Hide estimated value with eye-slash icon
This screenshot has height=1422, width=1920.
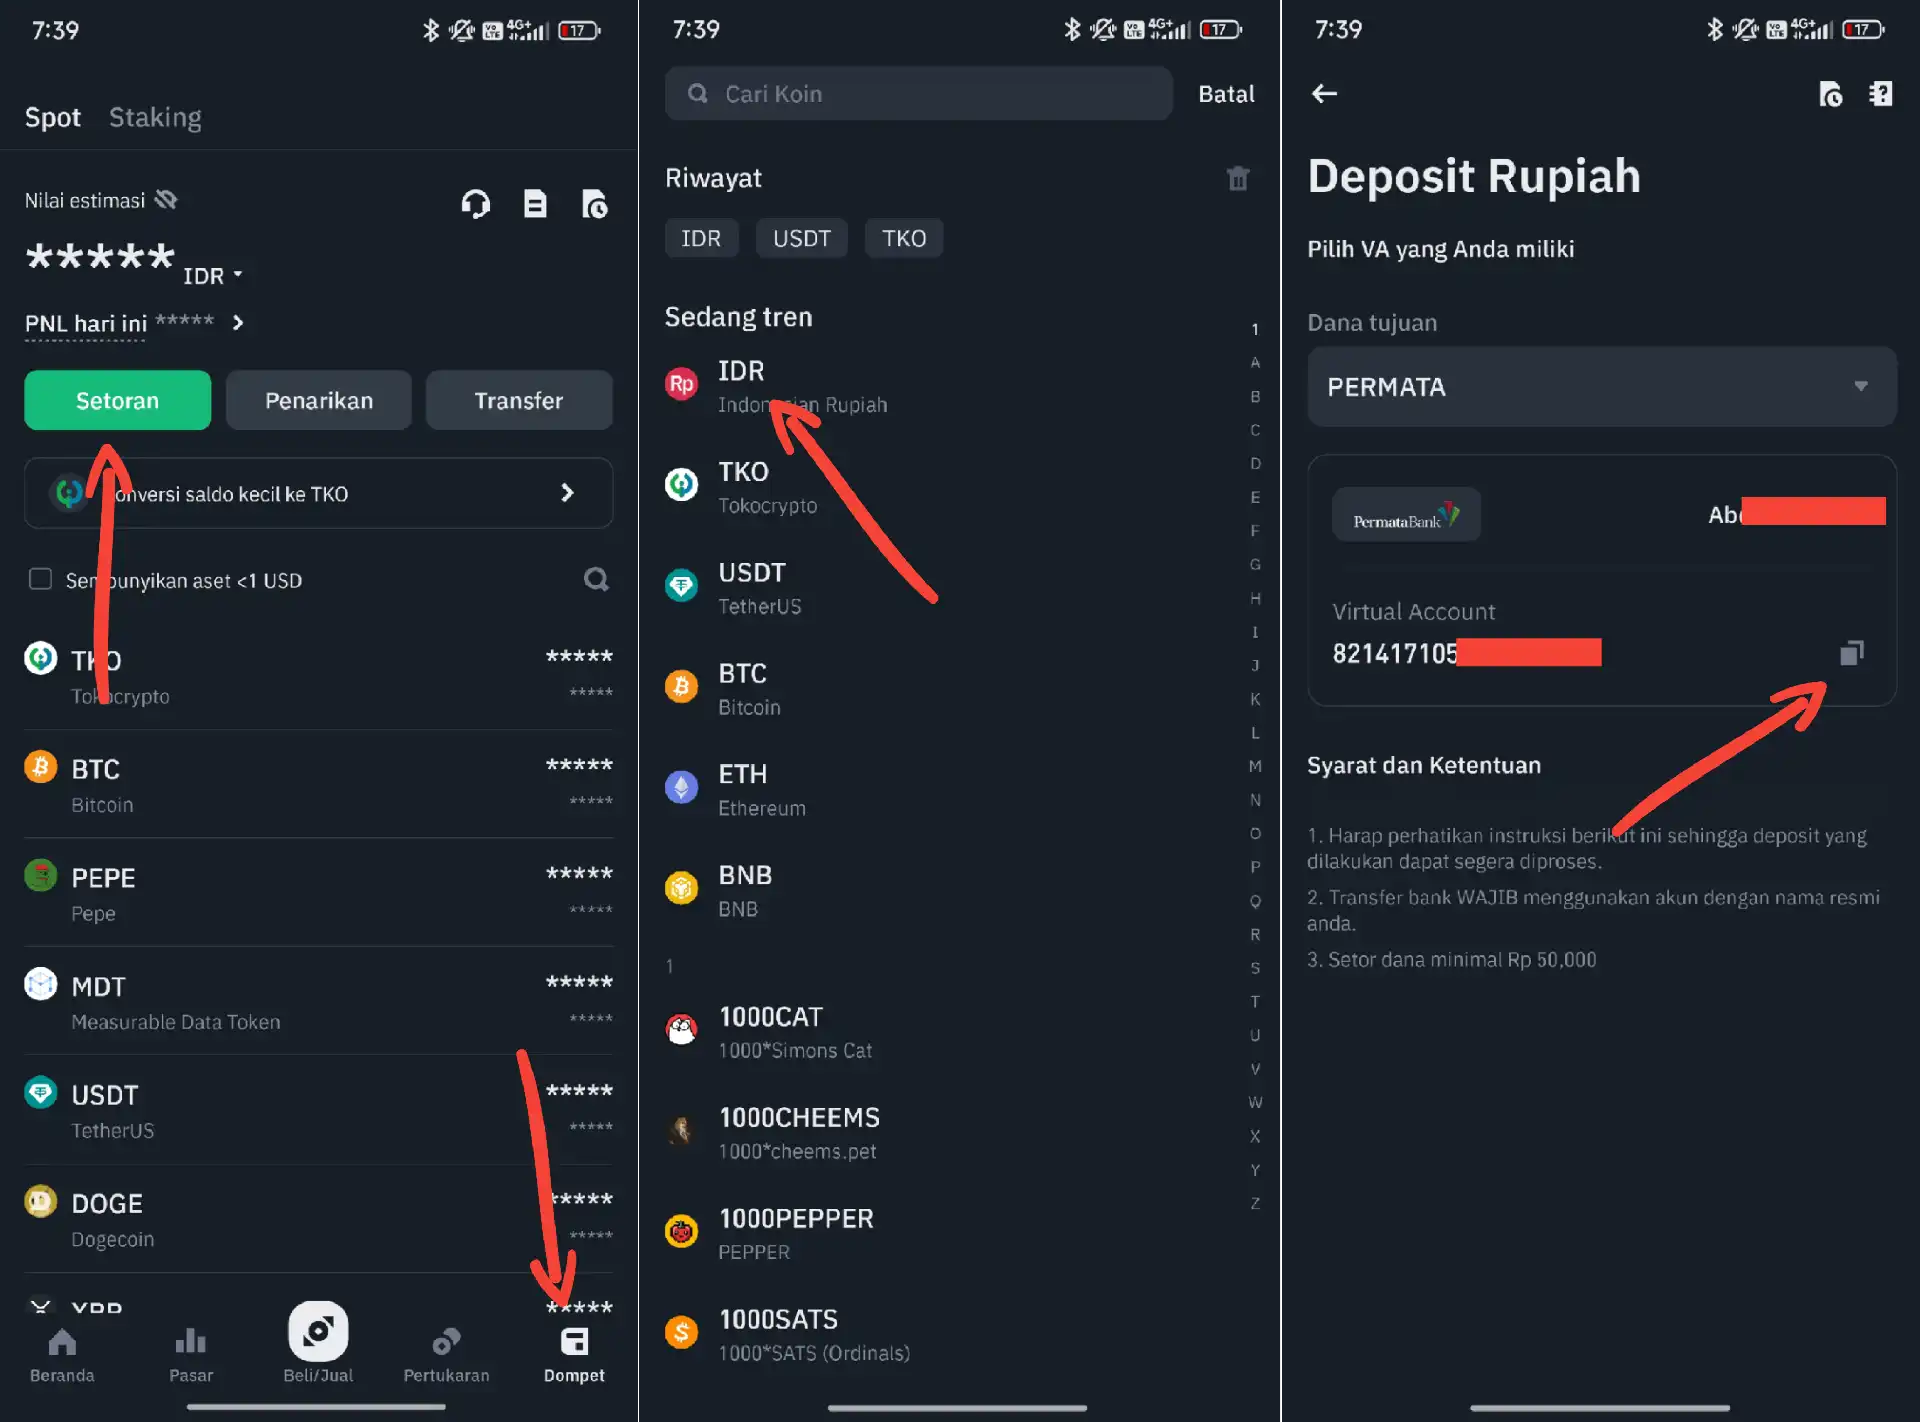click(166, 200)
